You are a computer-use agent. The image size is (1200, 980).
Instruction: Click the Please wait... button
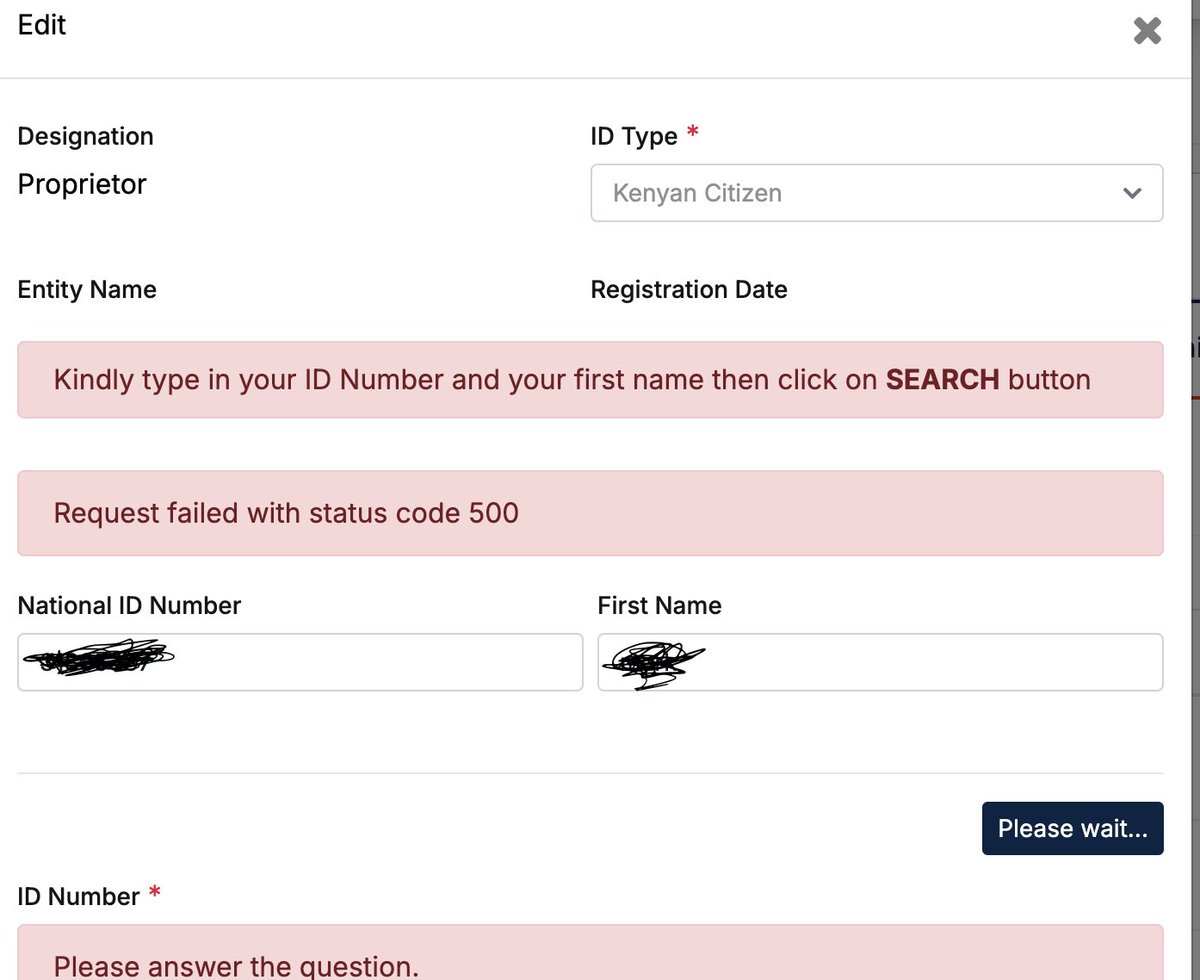tap(1073, 828)
